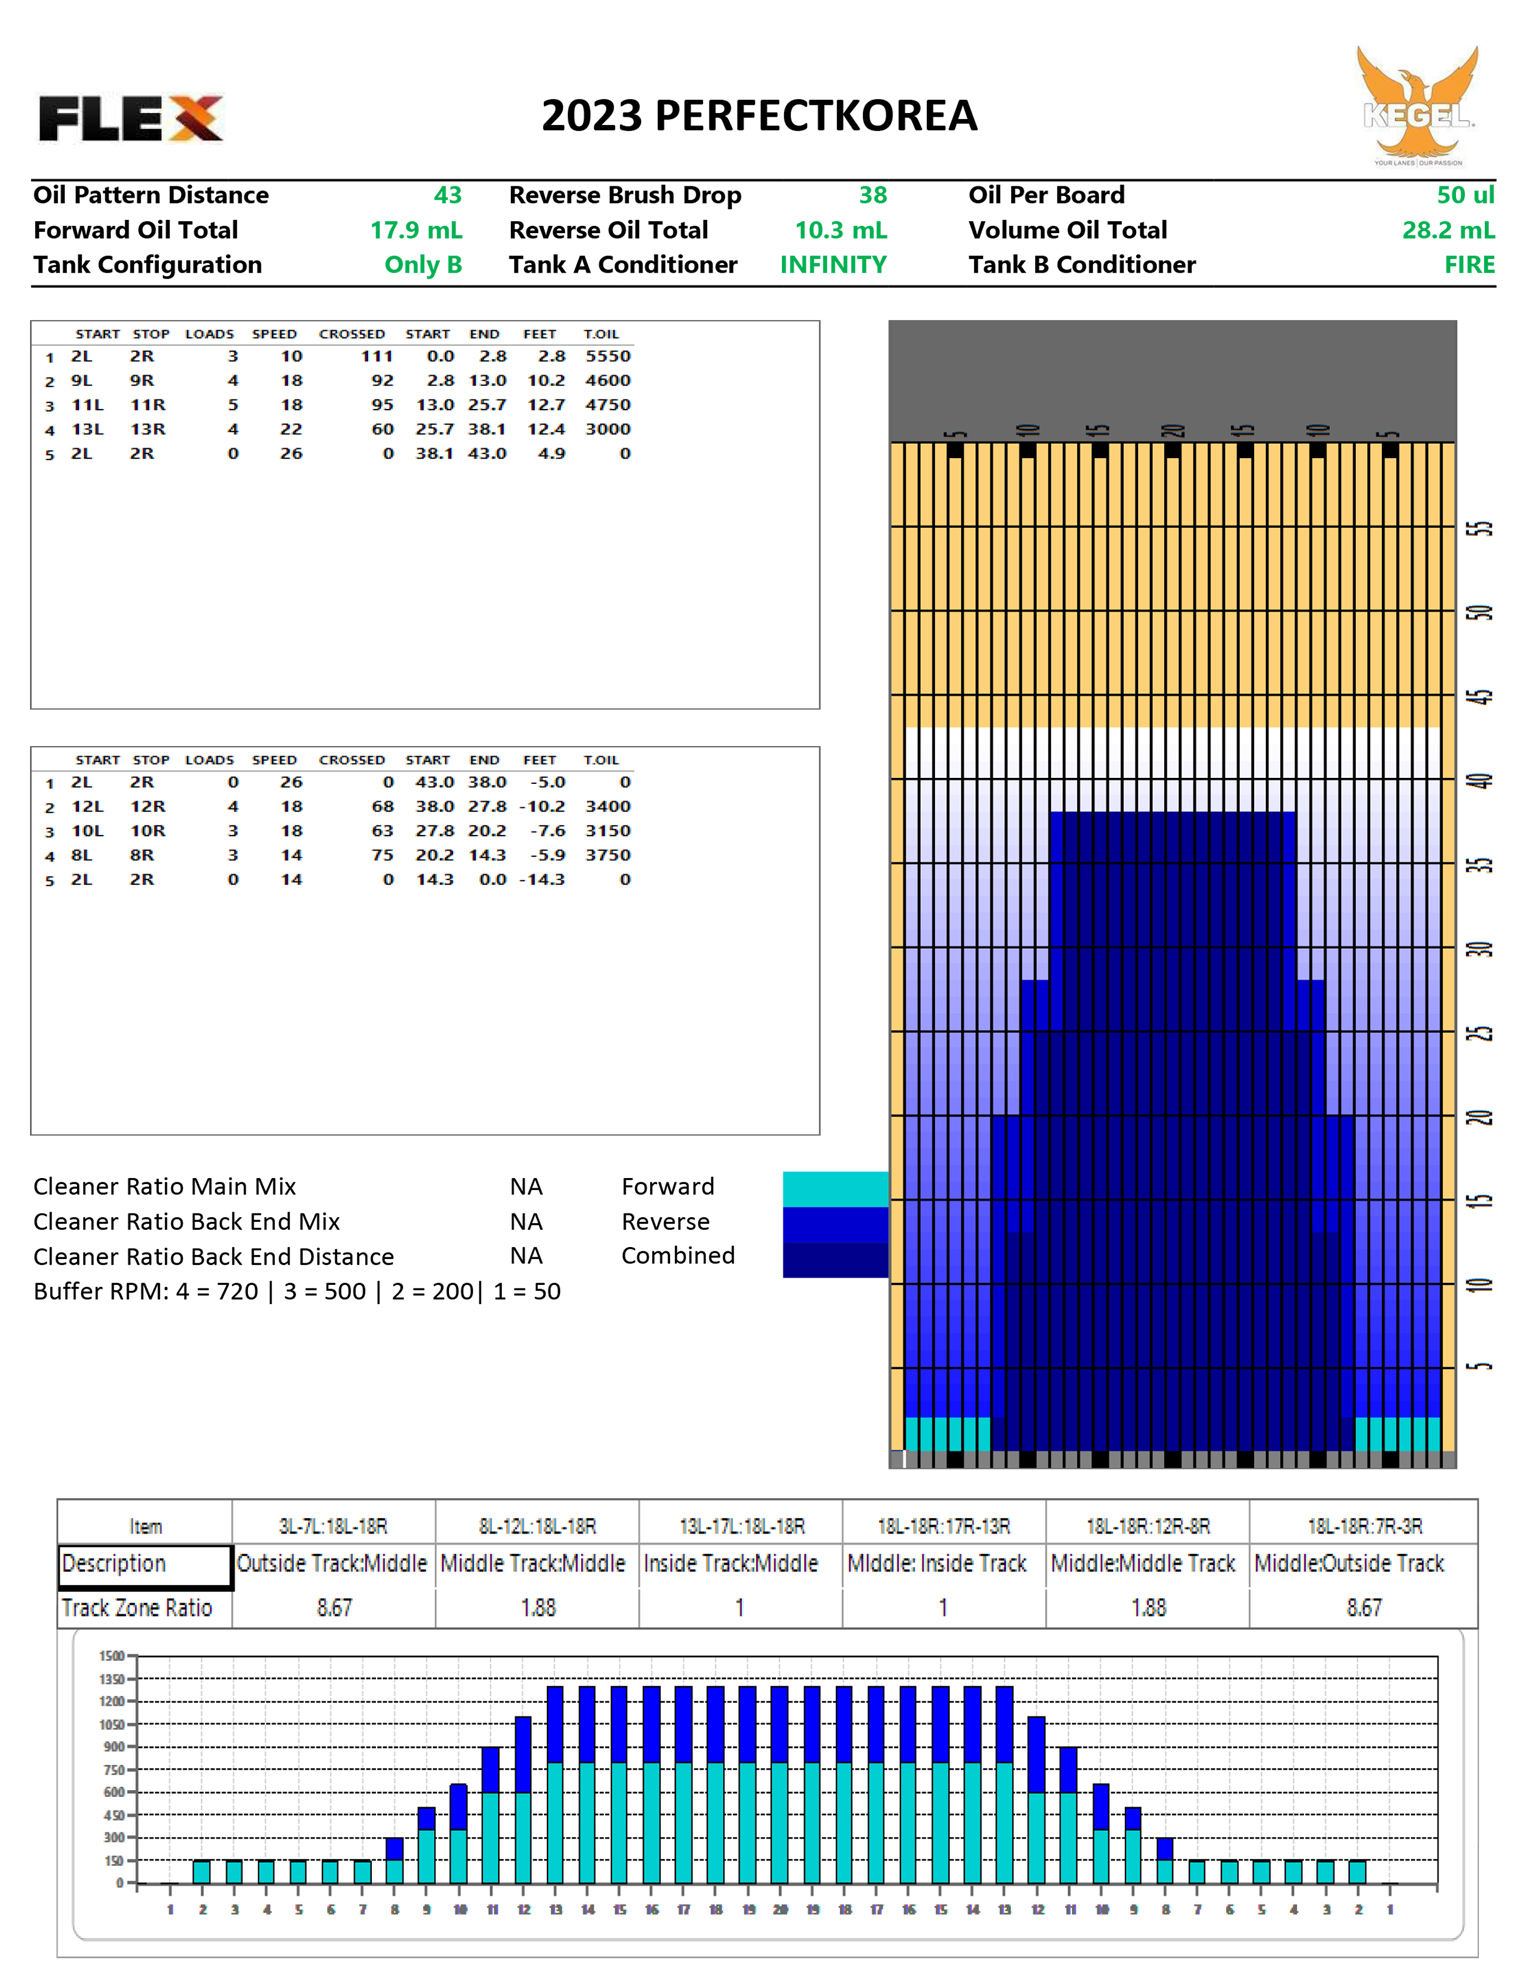
Task: Click the T.OIL cell "3000" in the forward table
Action: 608,429
